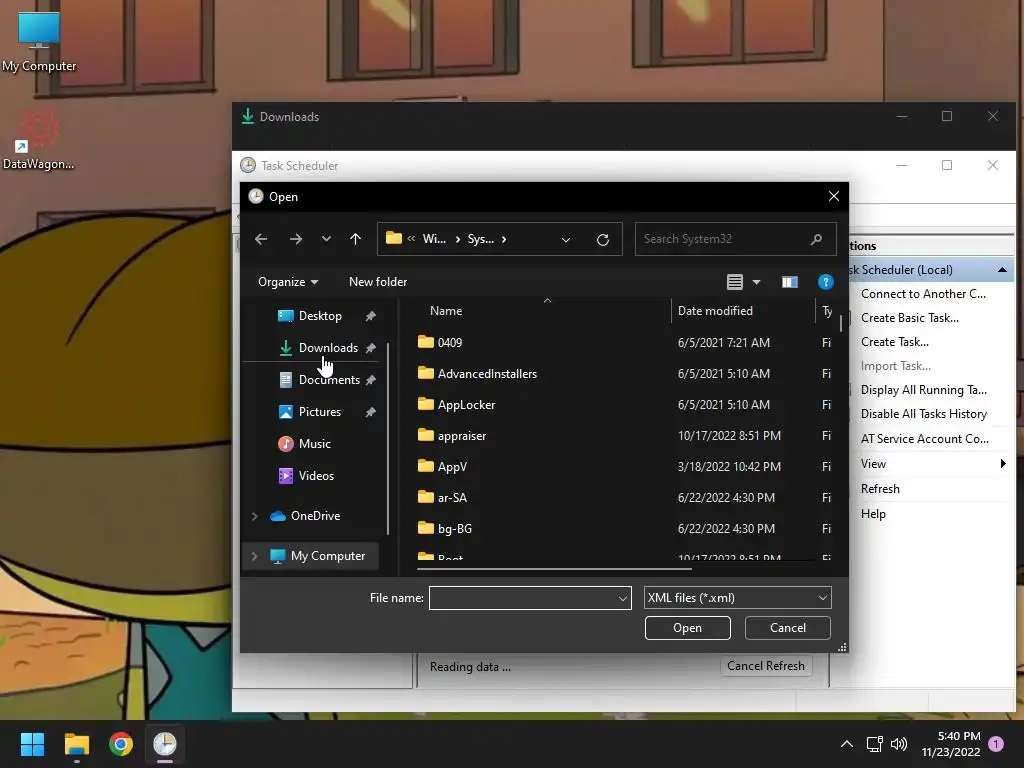Select the AdvancedInstallers folder

pos(487,374)
